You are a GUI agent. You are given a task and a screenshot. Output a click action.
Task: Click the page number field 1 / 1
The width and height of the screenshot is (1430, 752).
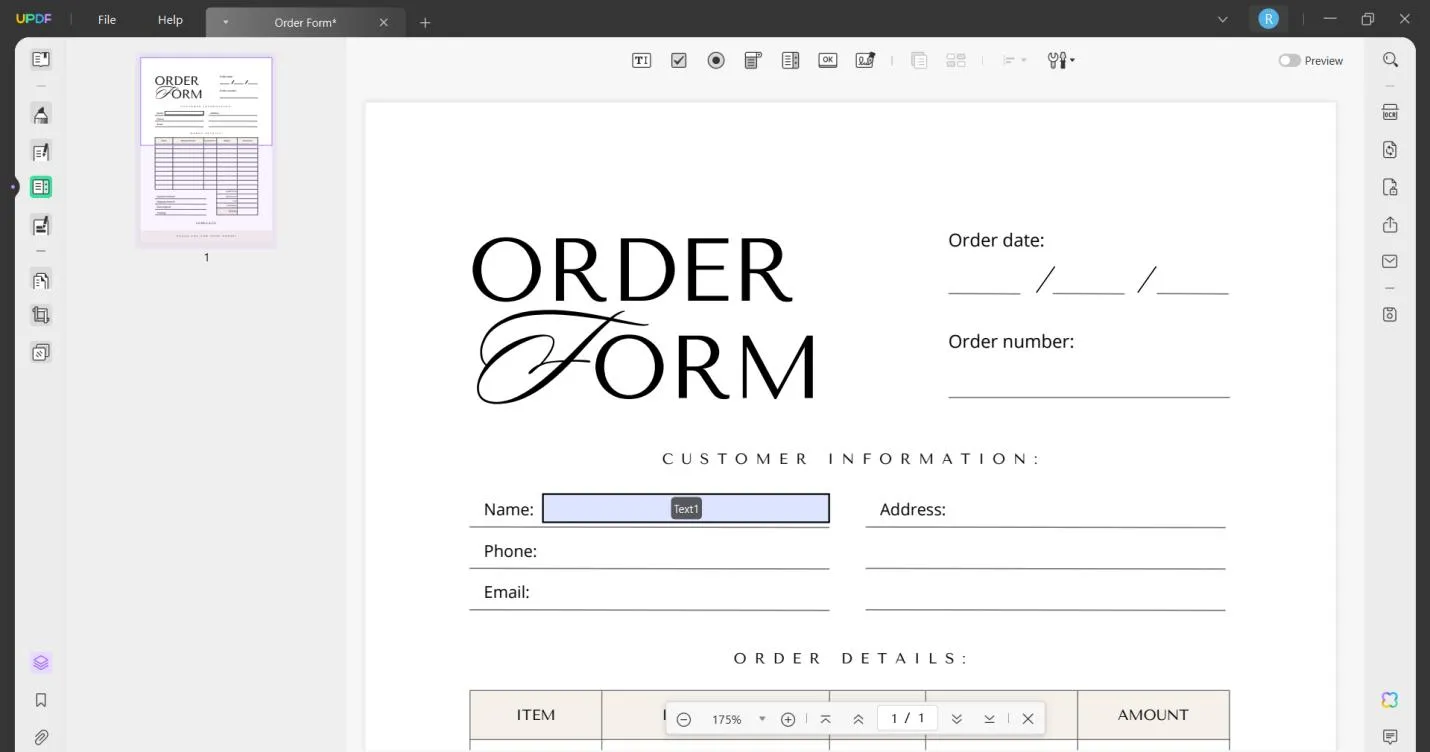pos(907,718)
